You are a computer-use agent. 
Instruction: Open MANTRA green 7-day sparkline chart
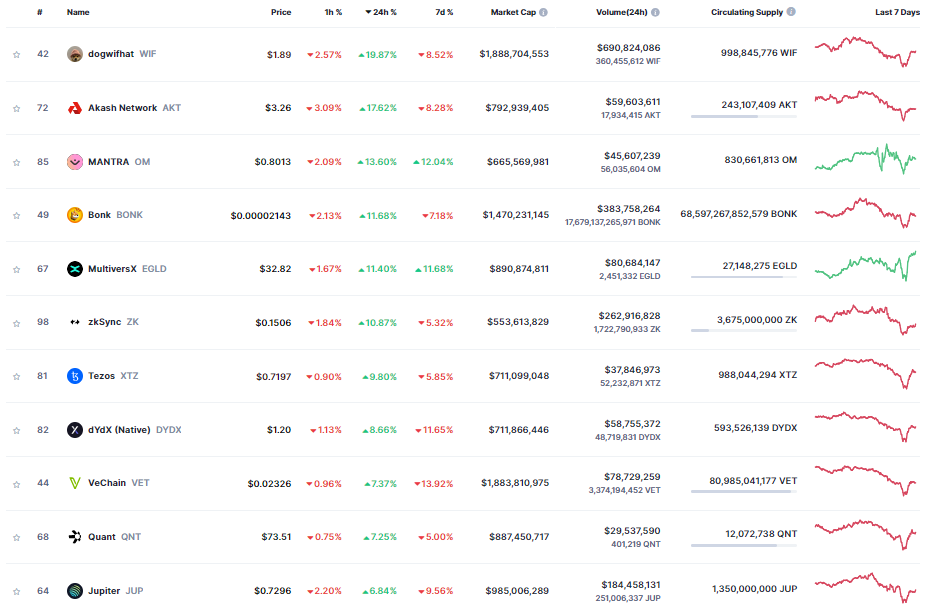(865, 159)
